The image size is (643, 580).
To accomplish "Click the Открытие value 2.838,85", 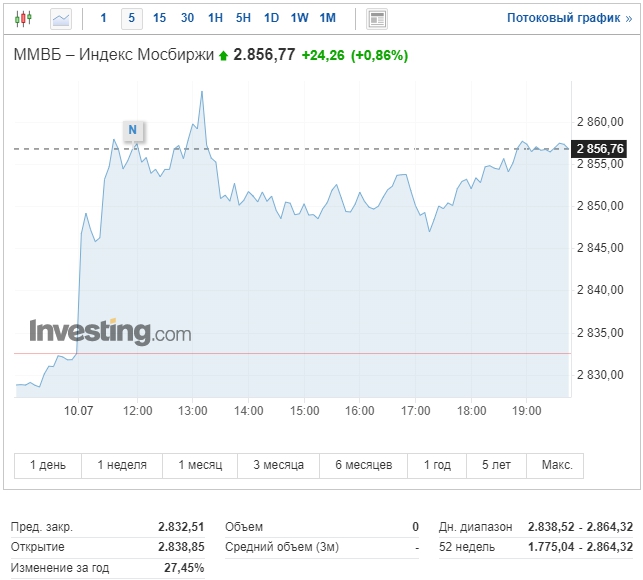I will [x=181, y=547].
